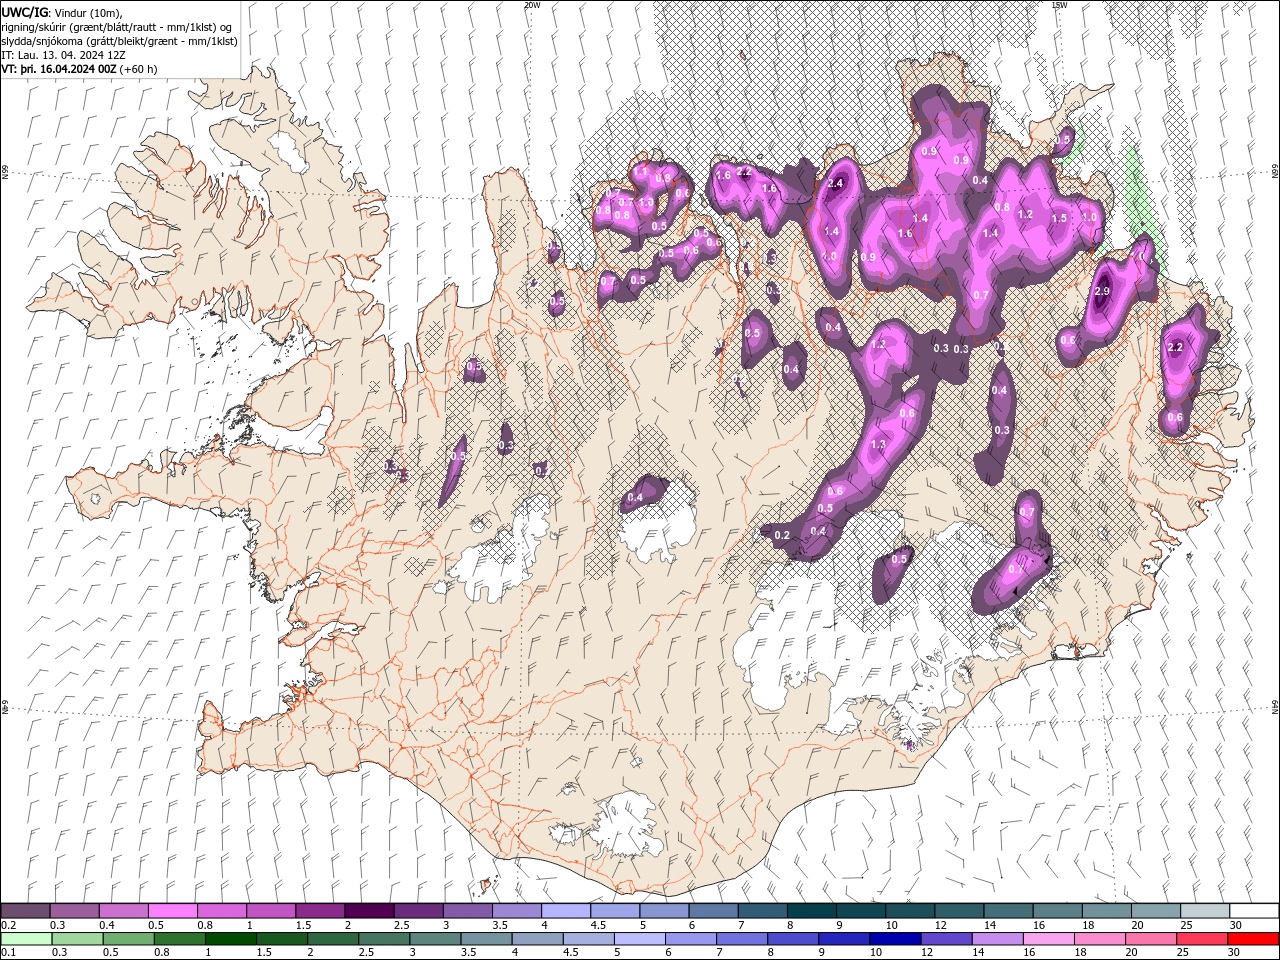Click the '4.5' label in the upper snow legend

(x=598, y=925)
